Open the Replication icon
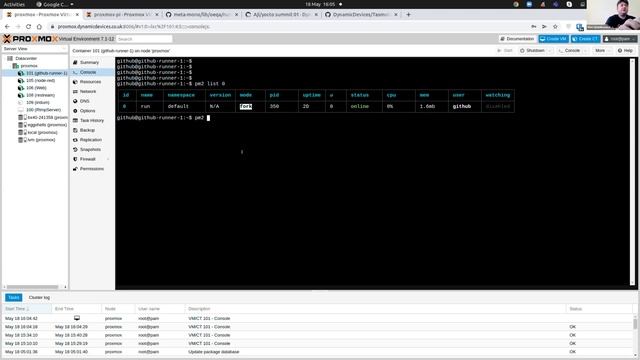Viewport: 640px width, 360px height. 75,140
